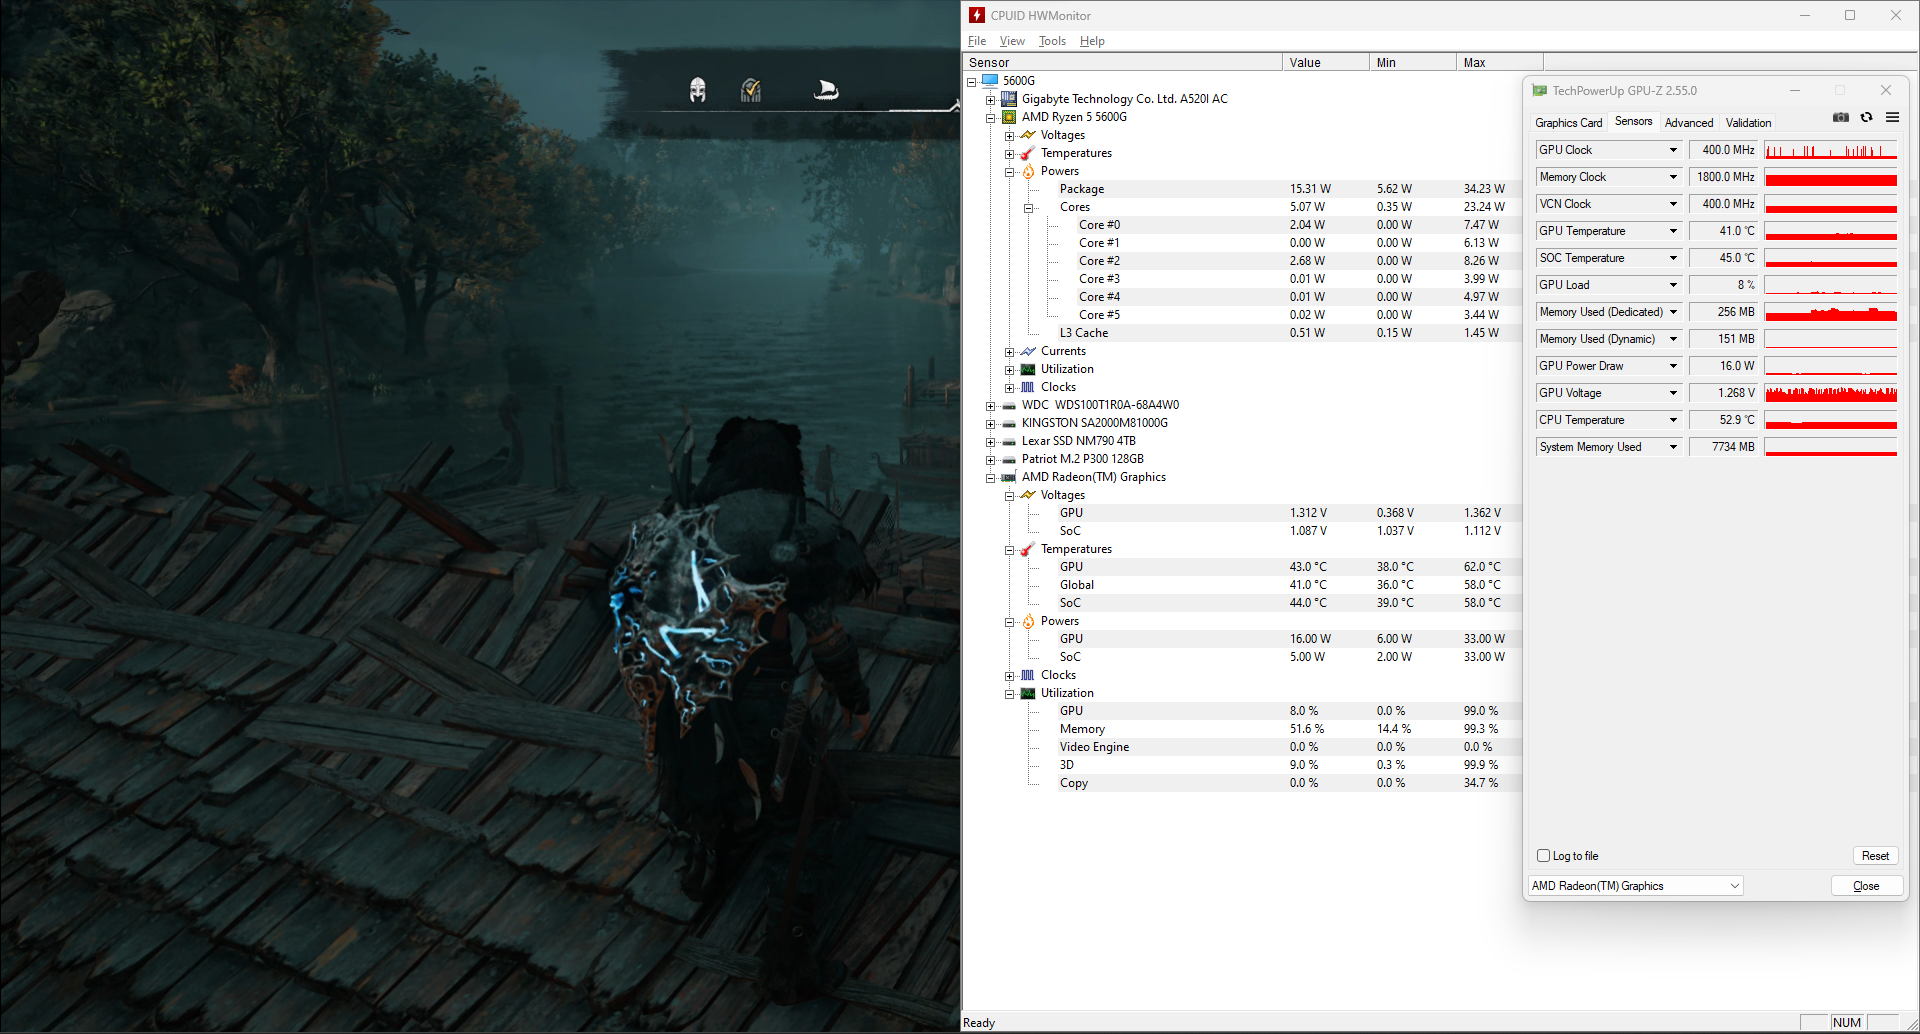1920x1034 pixels.
Task: Take a GPU-Z screenshot with the camera icon
Action: click(x=1841, y=117)
